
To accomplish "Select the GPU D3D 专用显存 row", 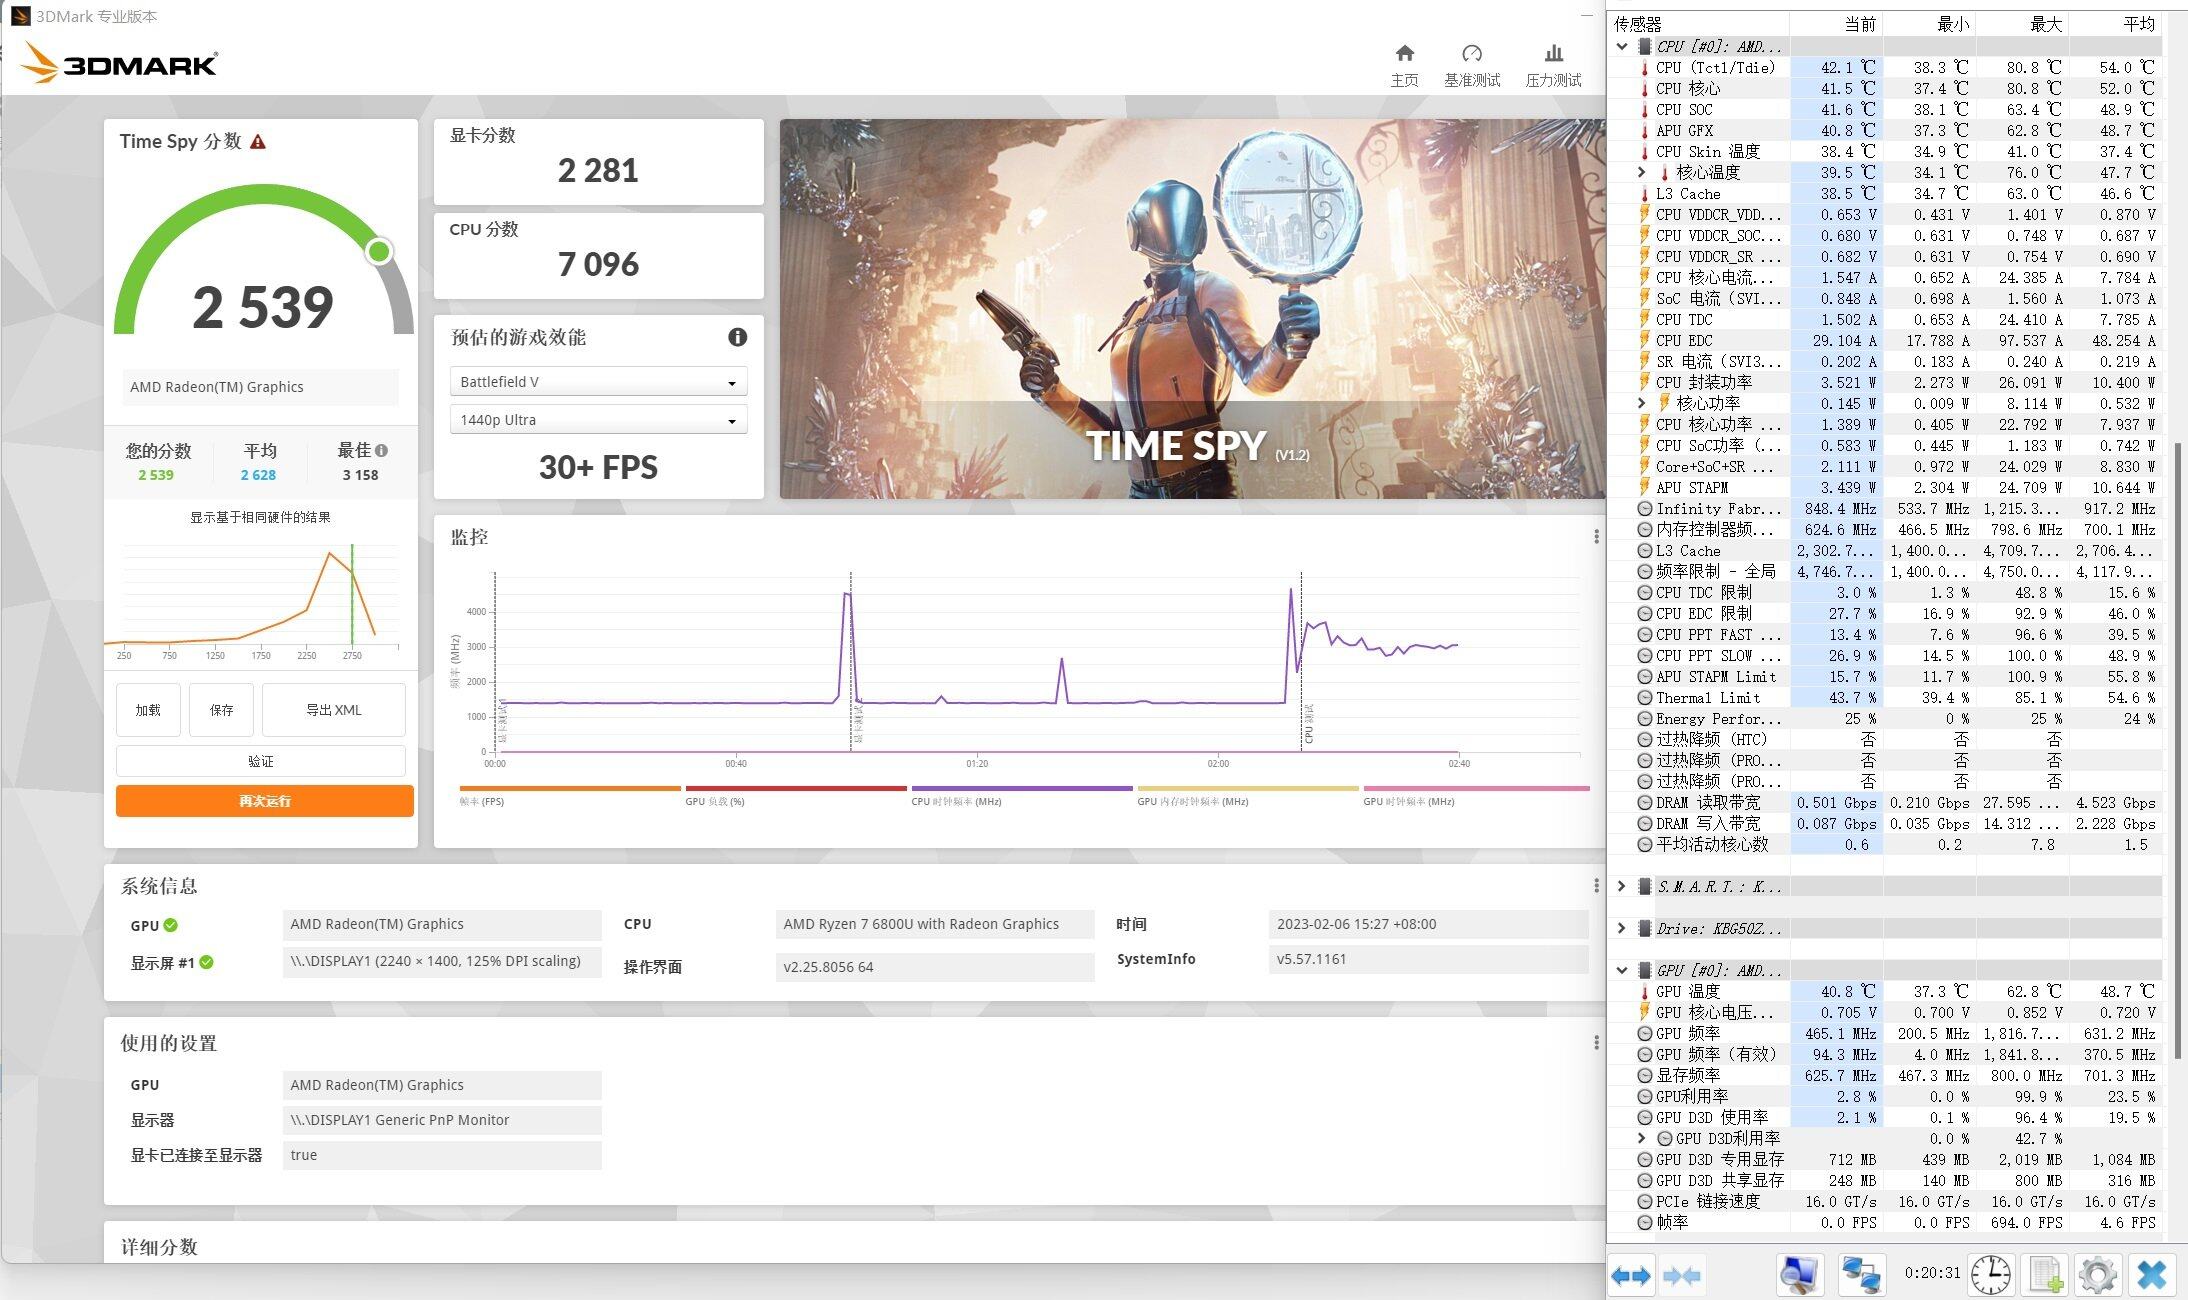I will click(x=1885, y=1159).
